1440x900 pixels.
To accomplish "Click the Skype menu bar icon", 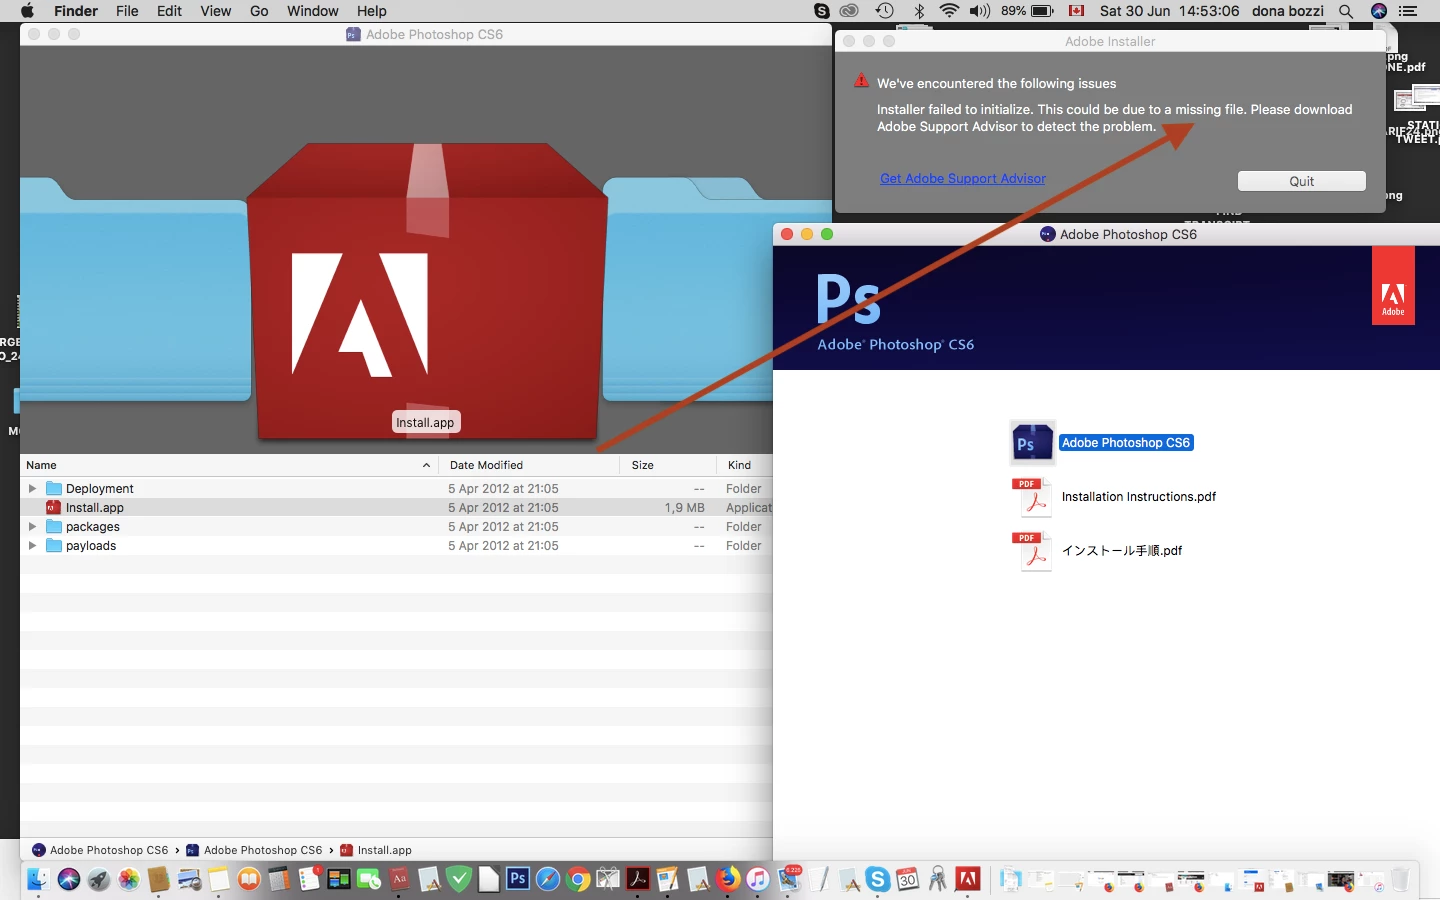I will (x=822, y=11).
